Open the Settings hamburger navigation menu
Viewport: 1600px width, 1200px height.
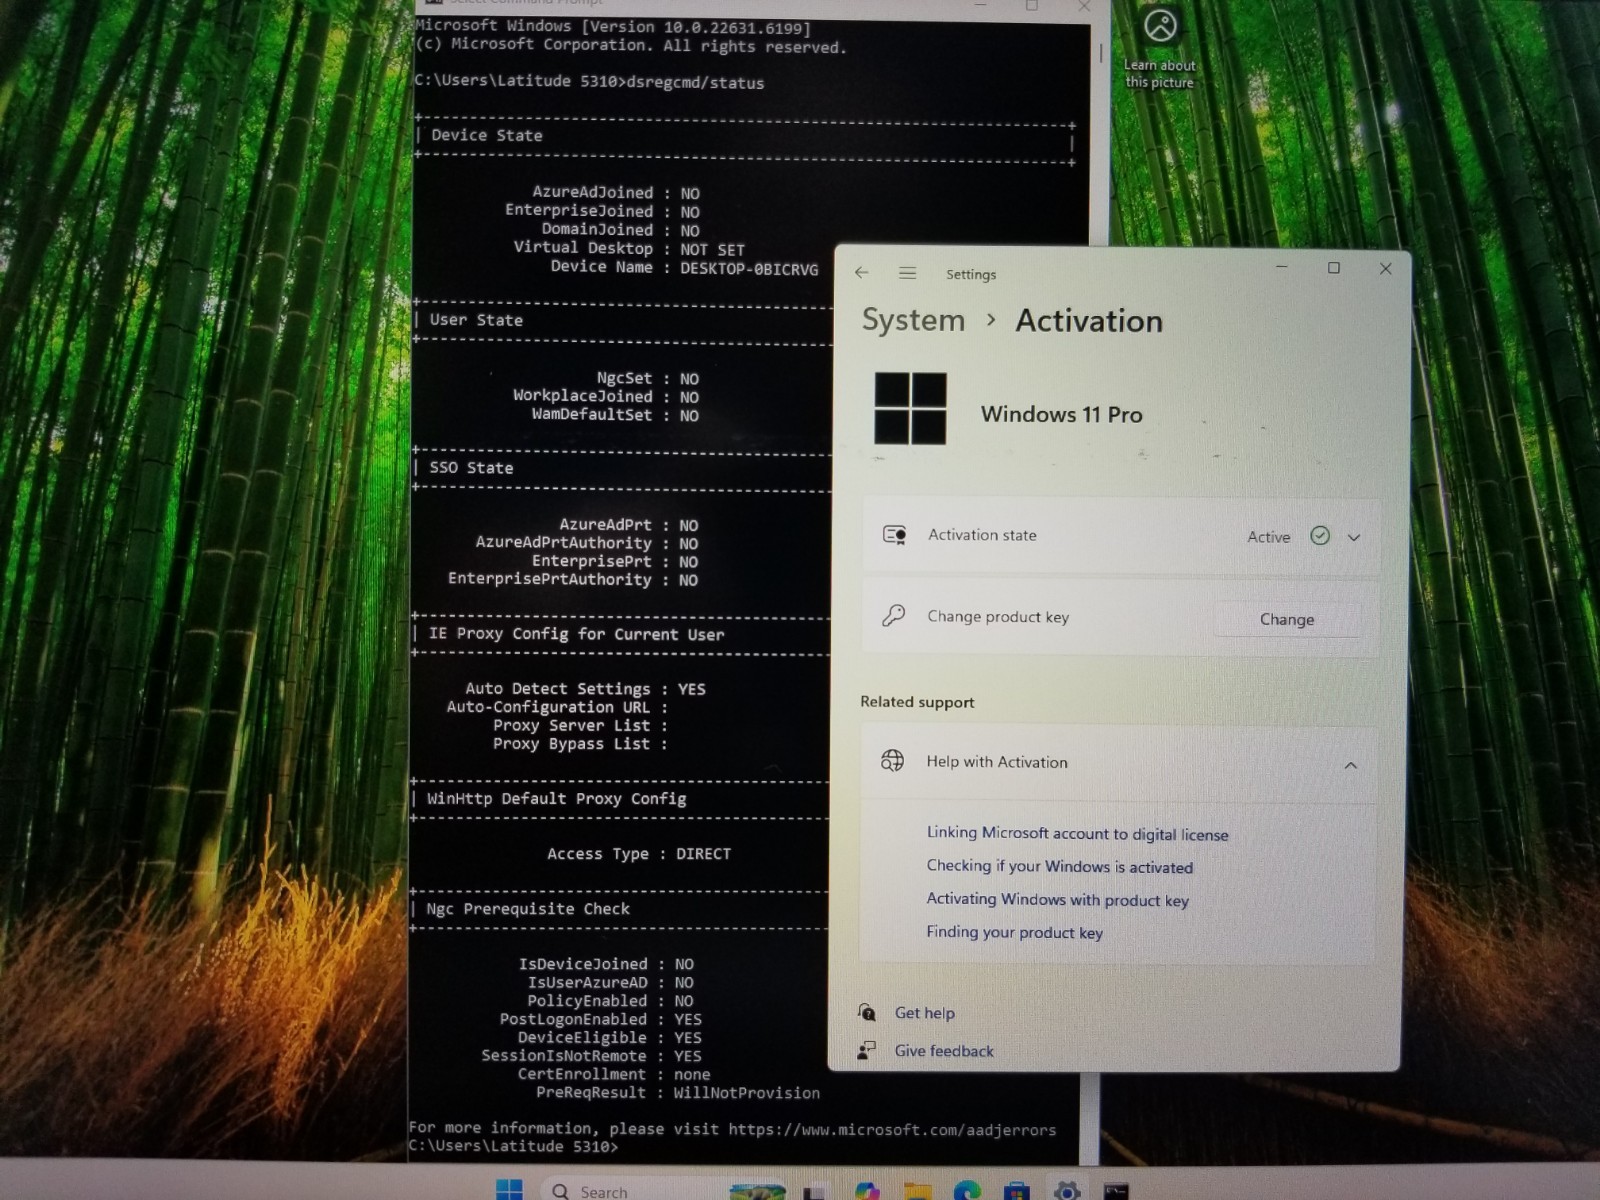(x=907, y=273)
